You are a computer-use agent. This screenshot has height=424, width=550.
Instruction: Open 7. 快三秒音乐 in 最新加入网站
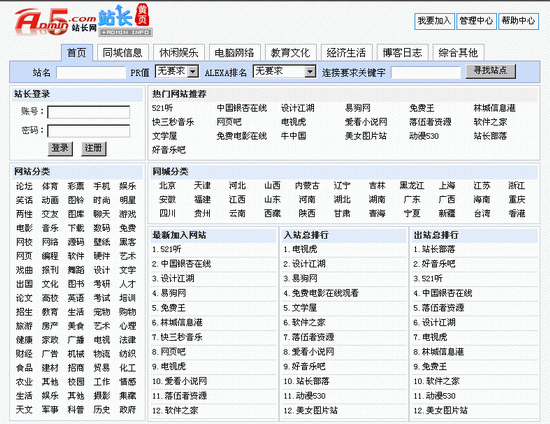pyautogui.click(x=177, y=337)
